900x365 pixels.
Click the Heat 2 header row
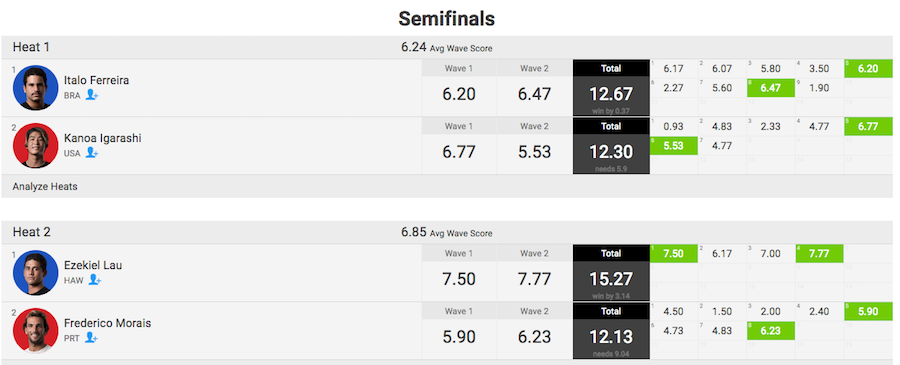coord(447,232)
